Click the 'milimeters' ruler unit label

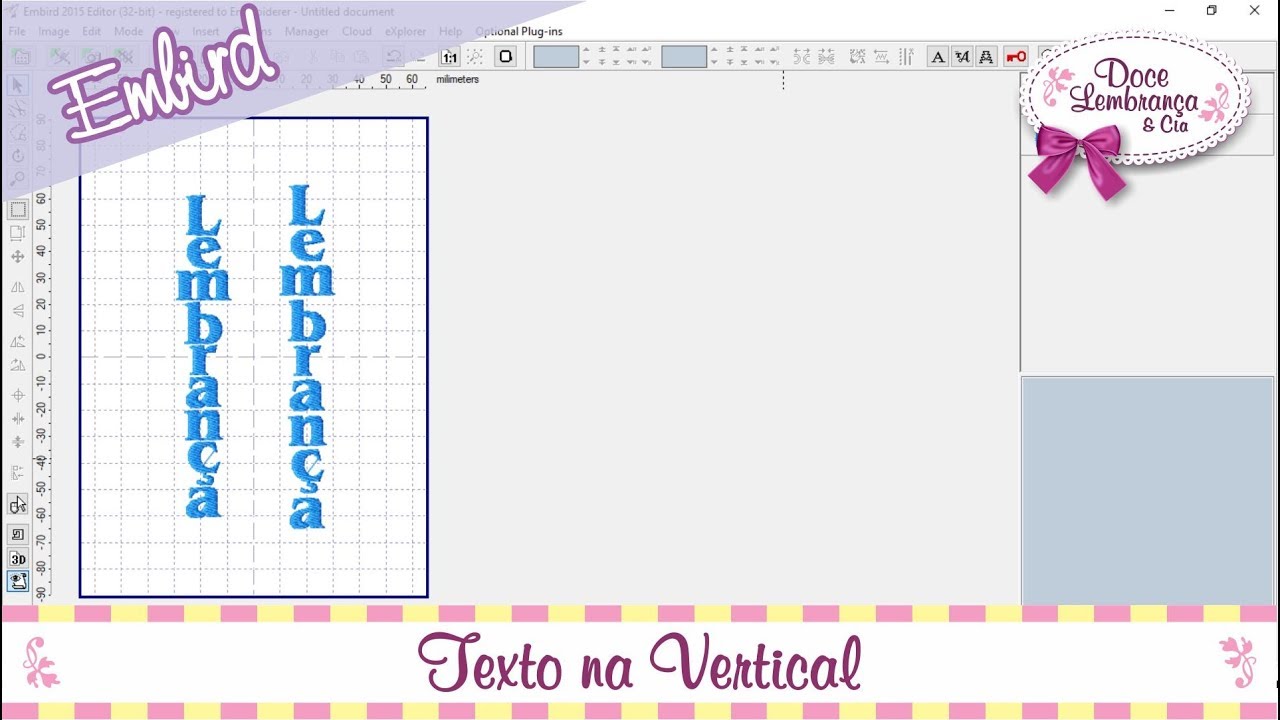tap(457, 79)
